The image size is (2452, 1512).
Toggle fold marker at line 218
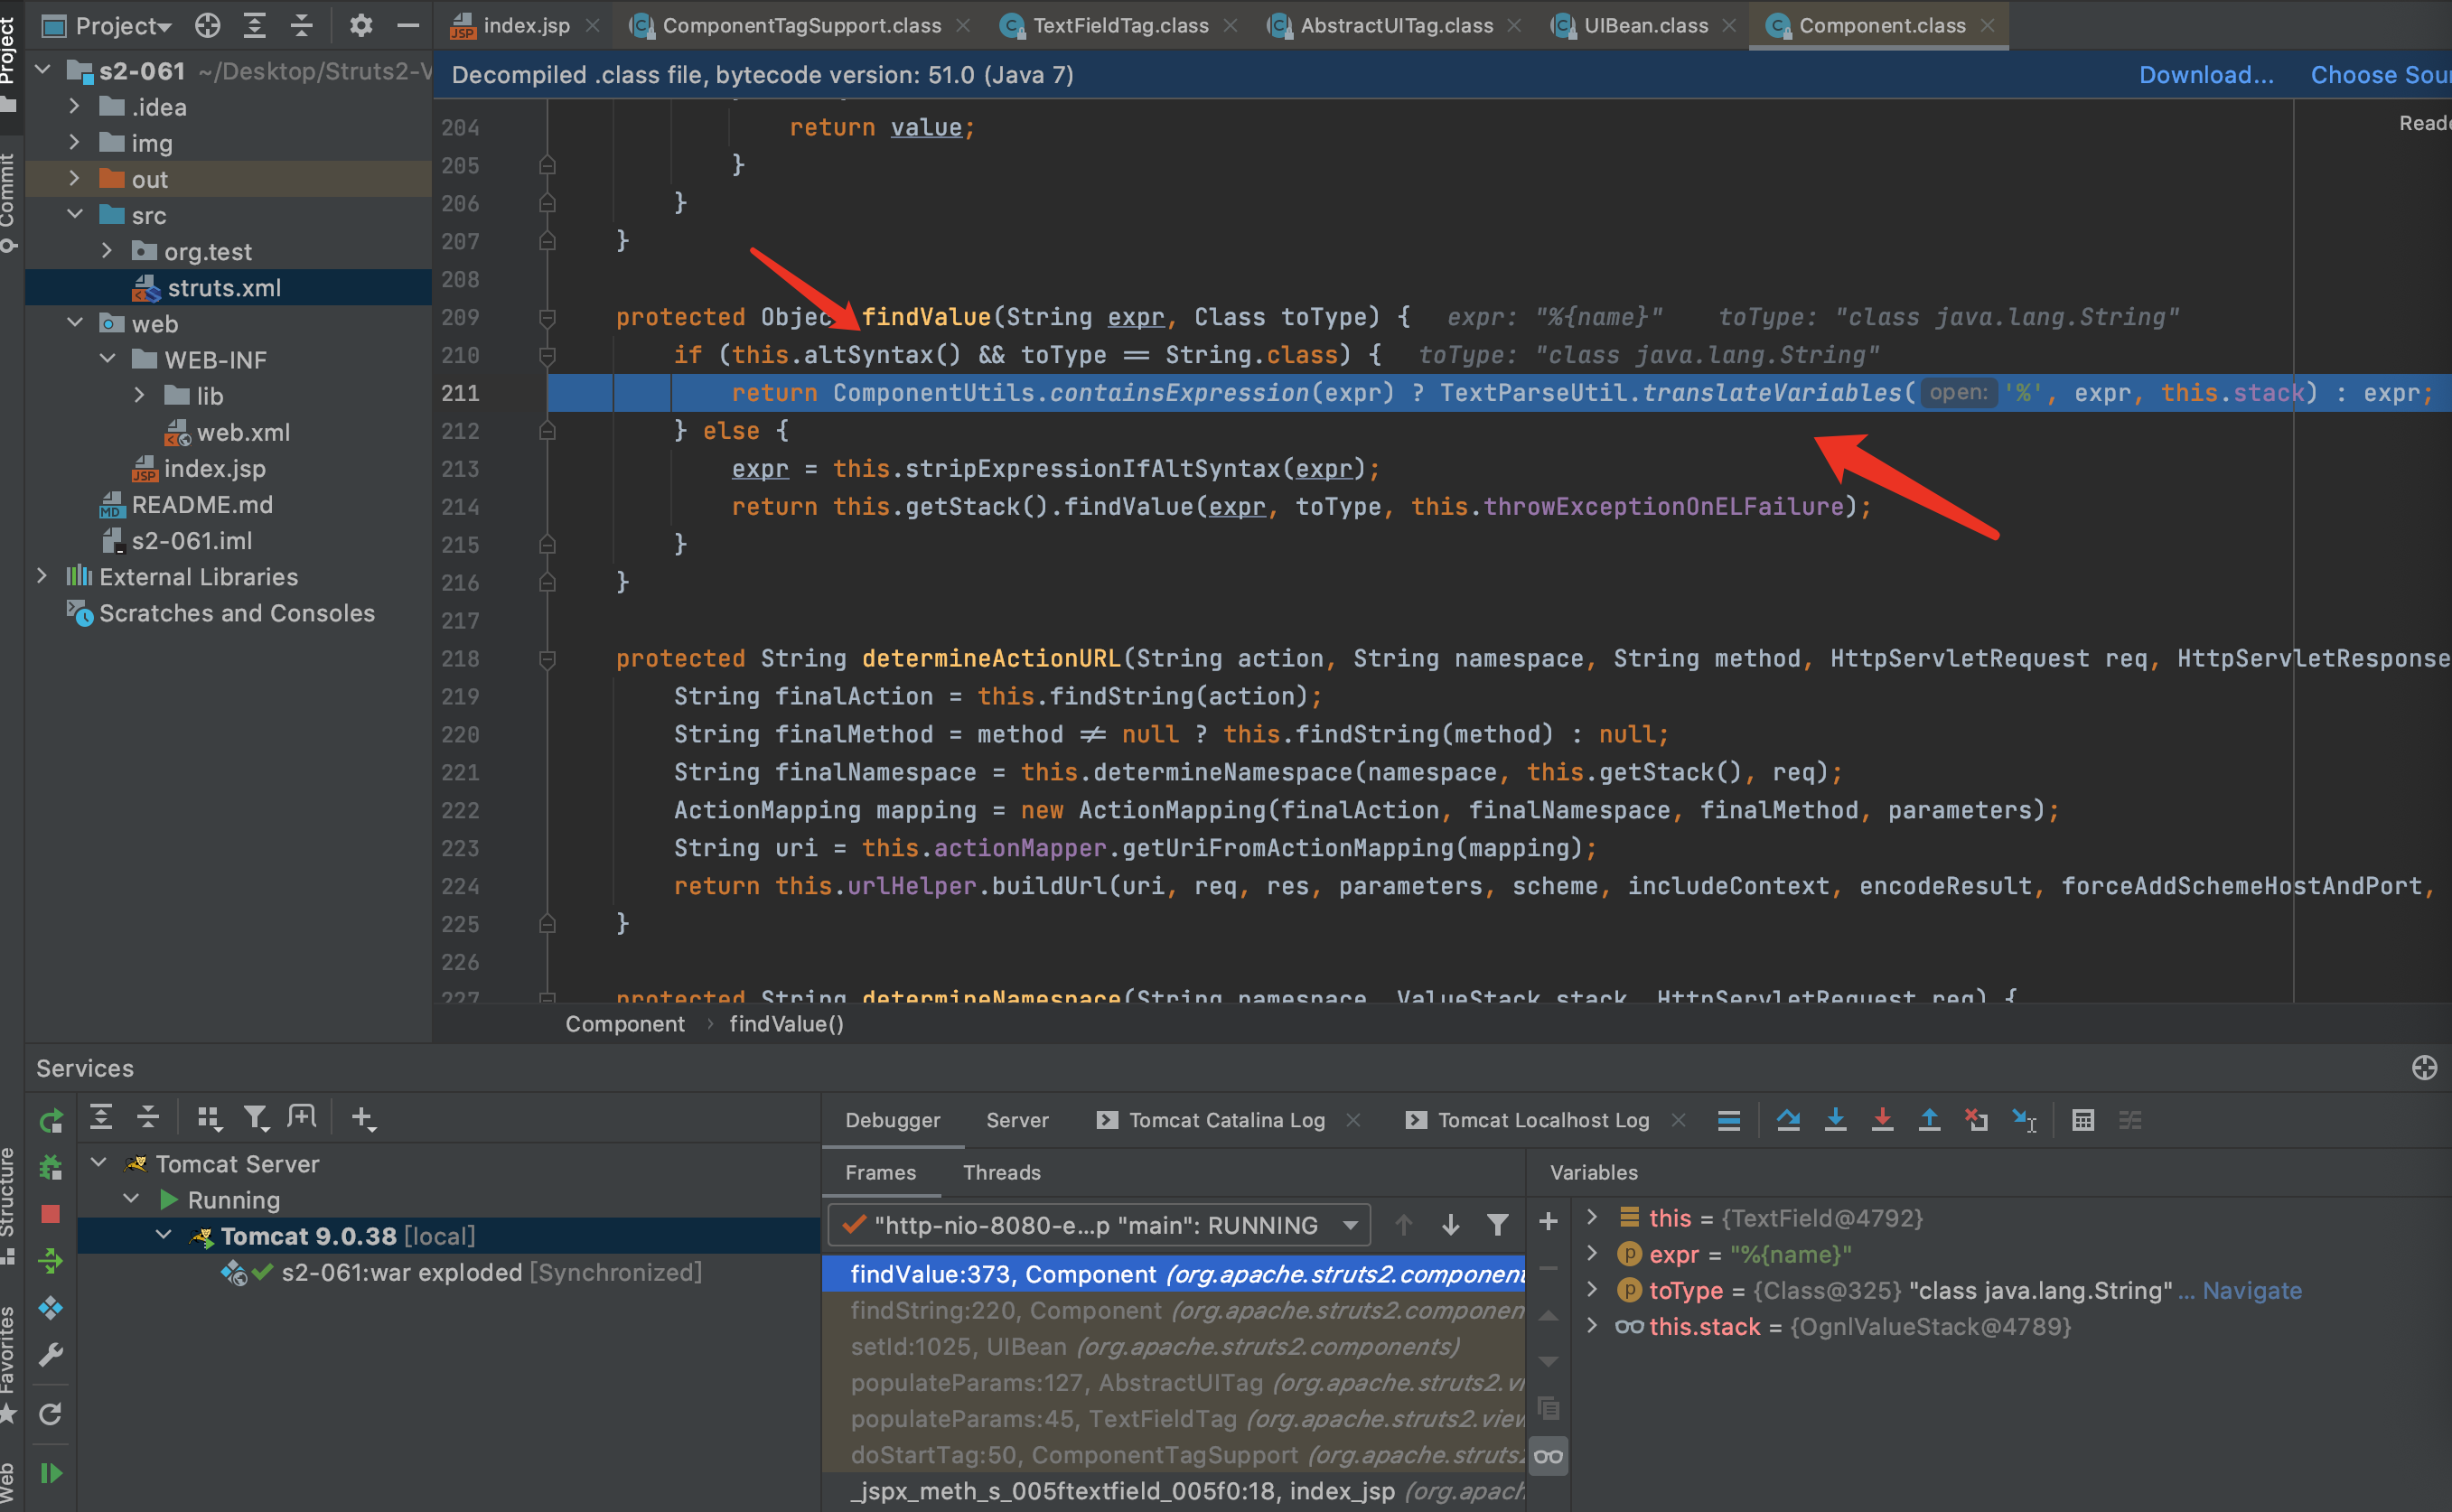547,659
